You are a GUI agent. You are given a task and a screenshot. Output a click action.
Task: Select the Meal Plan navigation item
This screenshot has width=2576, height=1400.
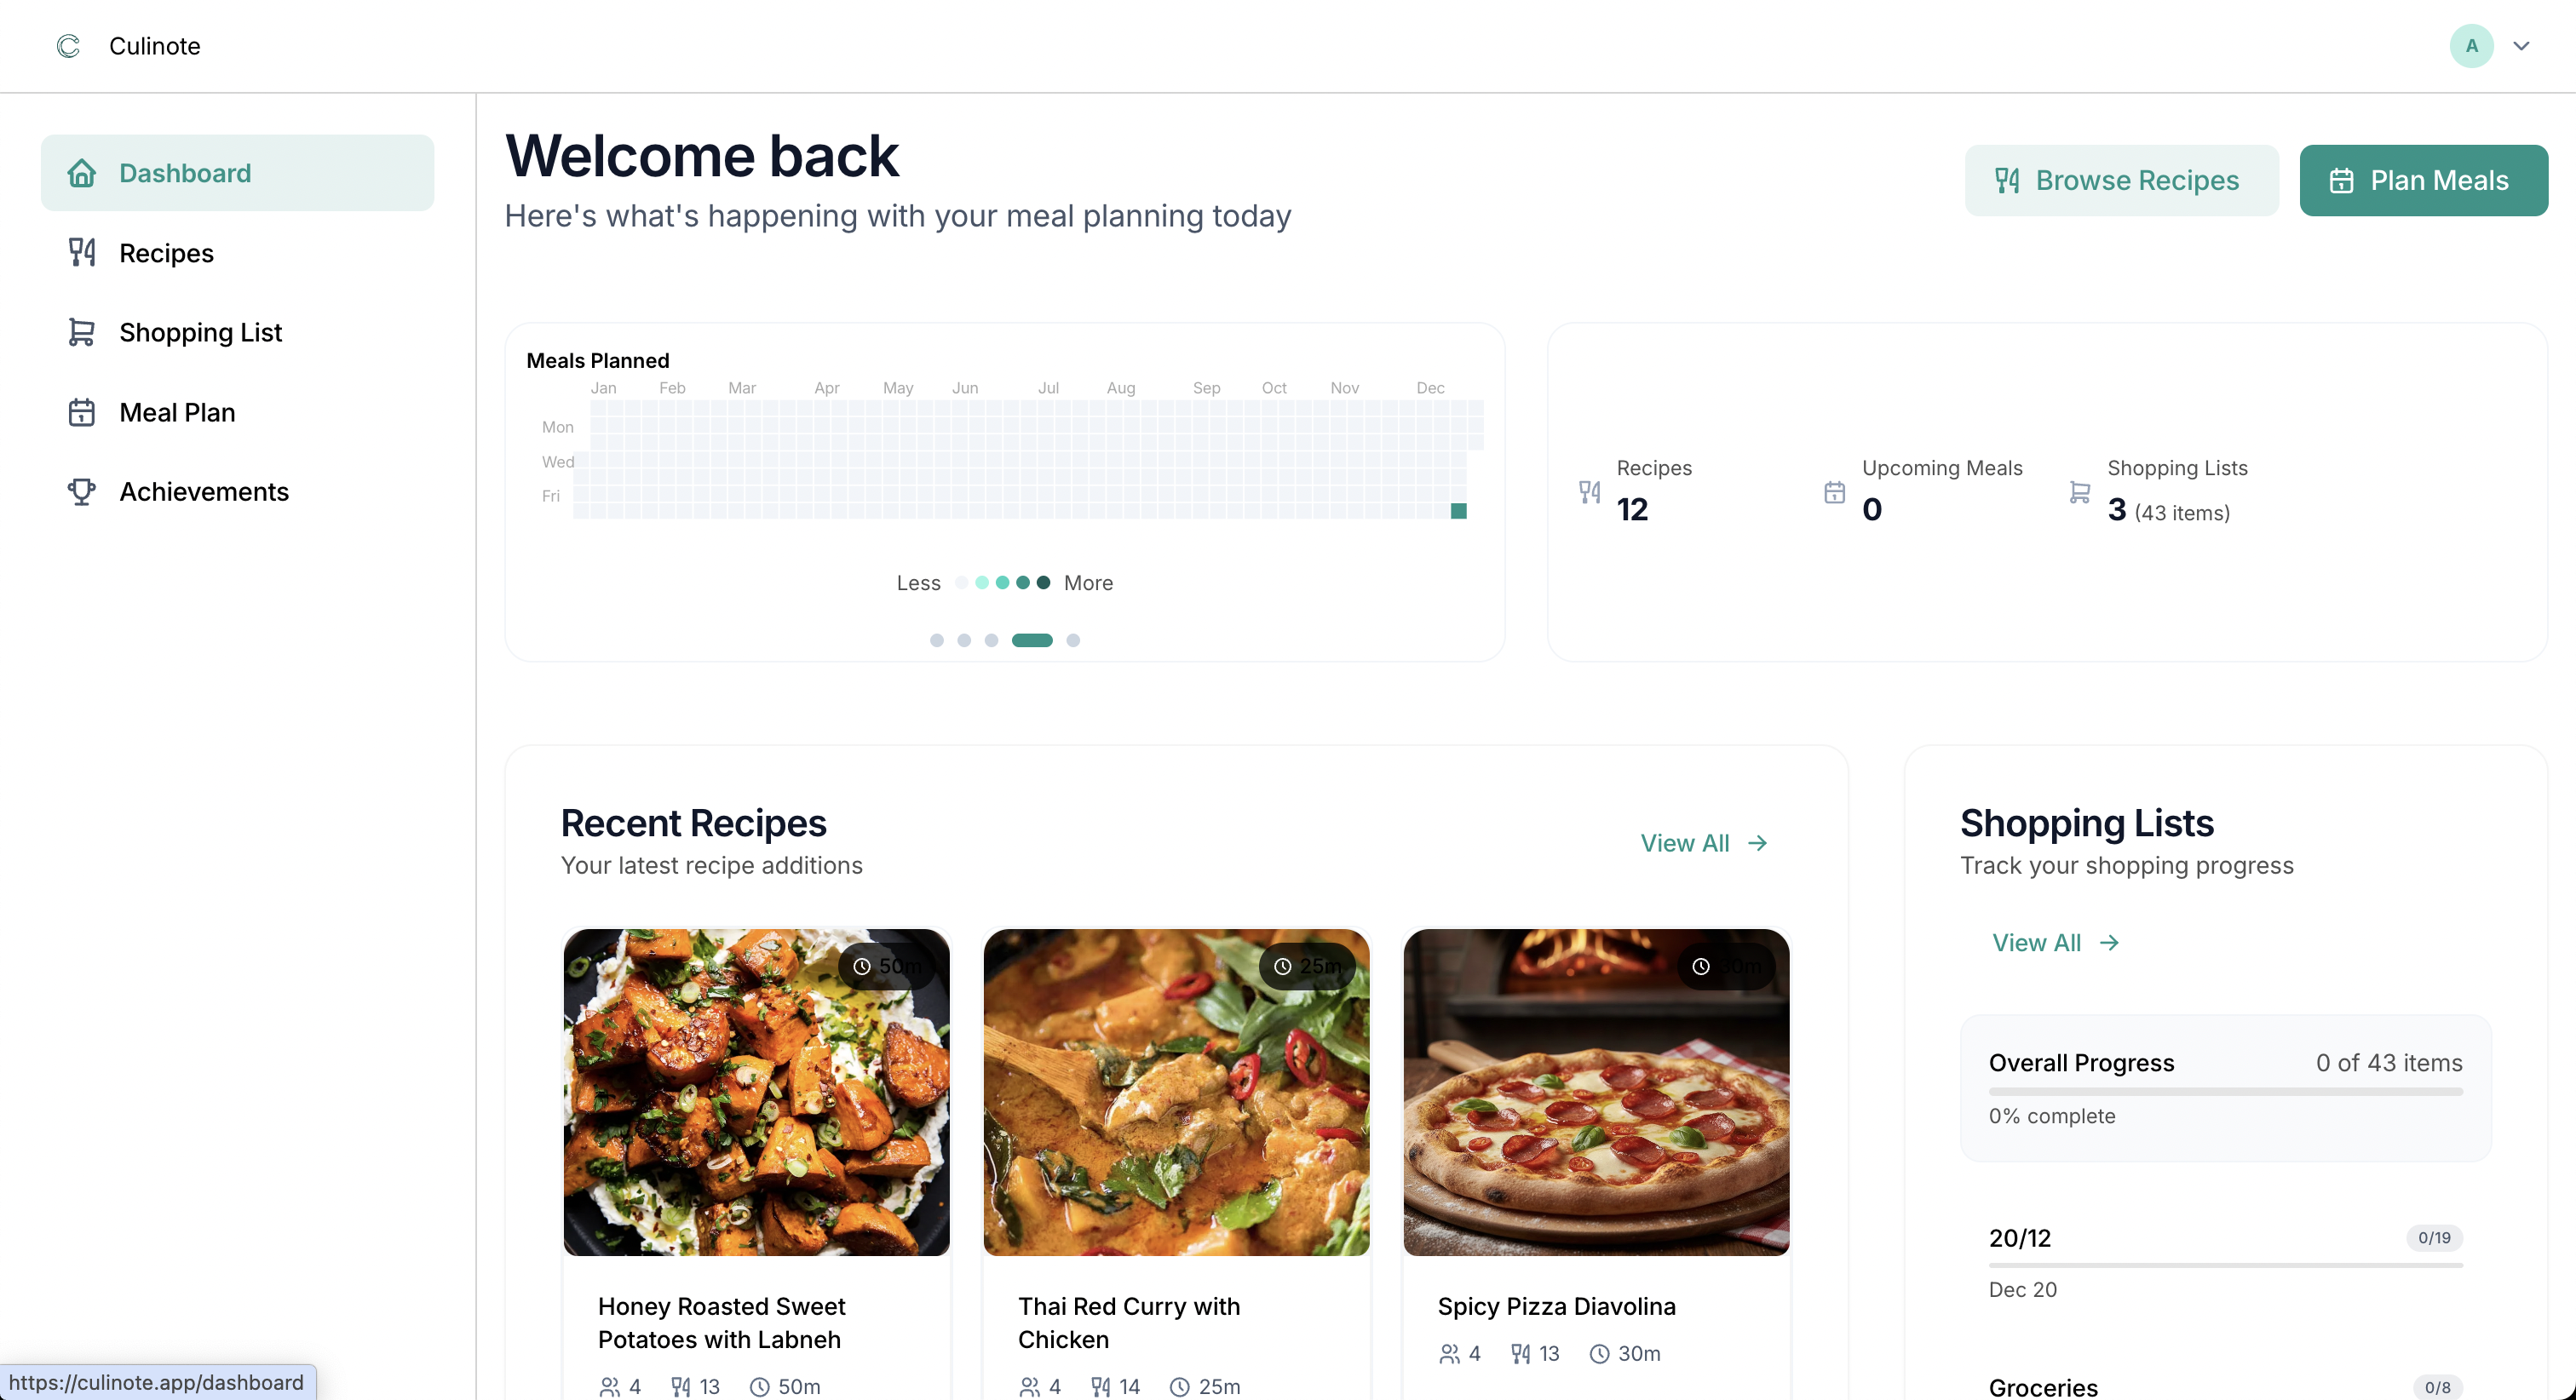177,411
